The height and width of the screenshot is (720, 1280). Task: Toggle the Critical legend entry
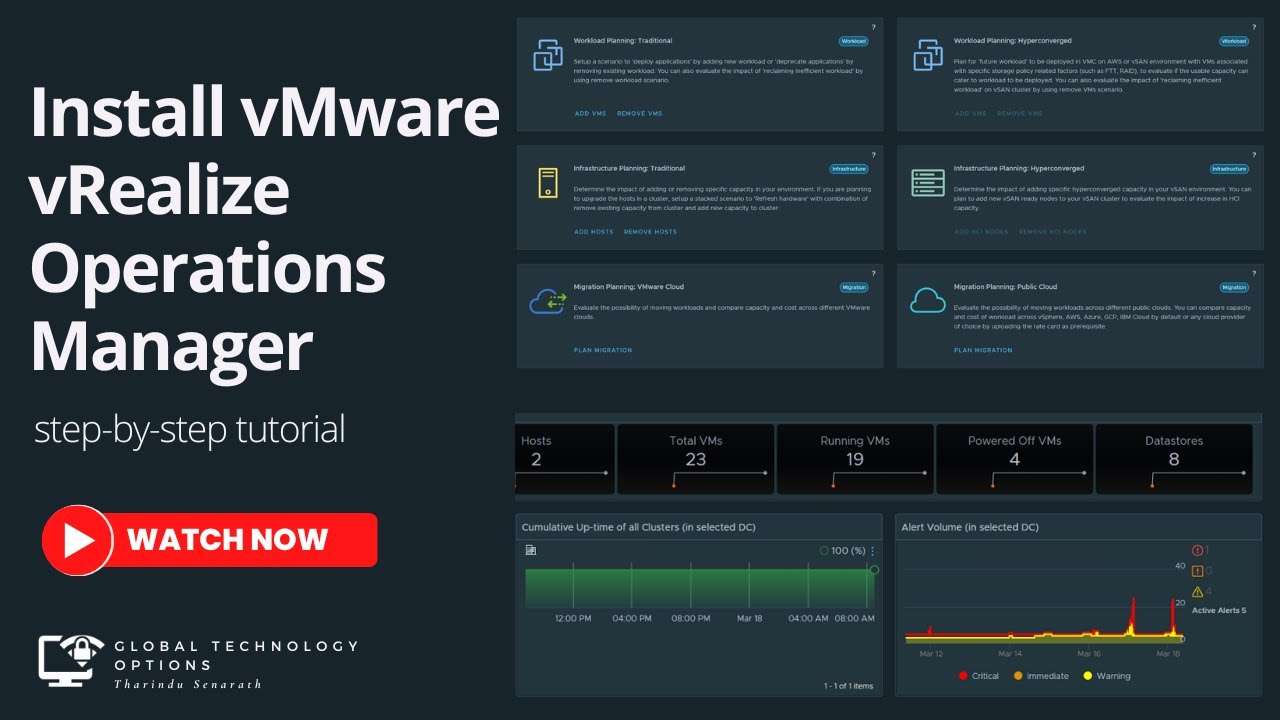coord(978,676)
